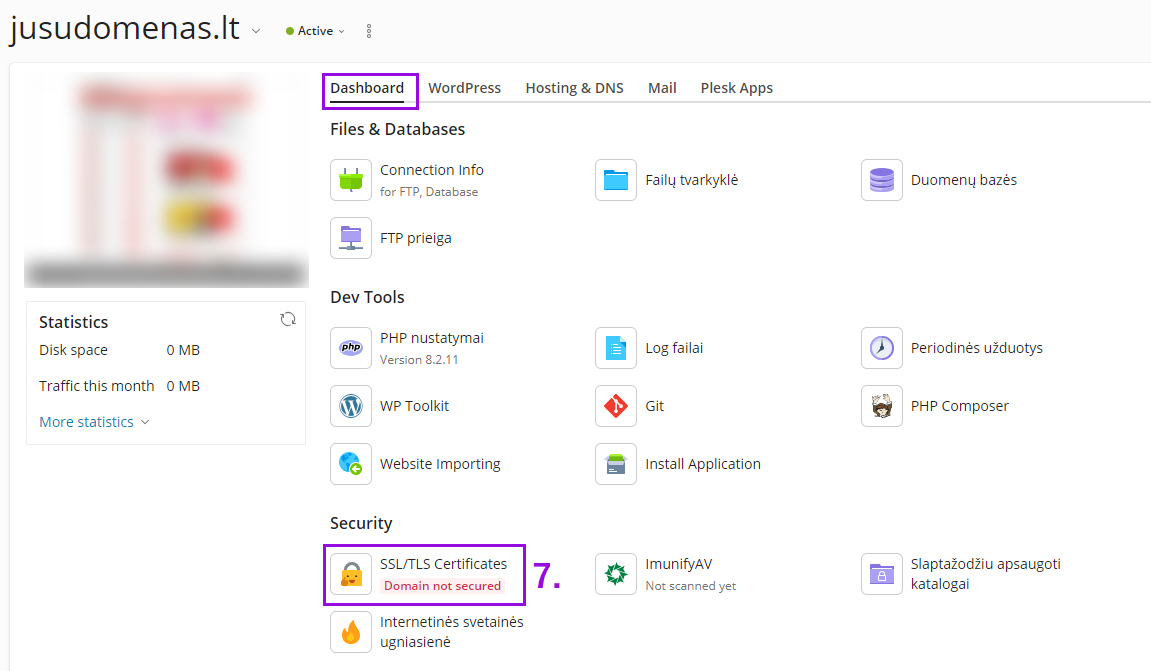The width and height of the screenshot is (1151, 671).
Task: Open PHP Composer icon
Action: pos(882,406)
